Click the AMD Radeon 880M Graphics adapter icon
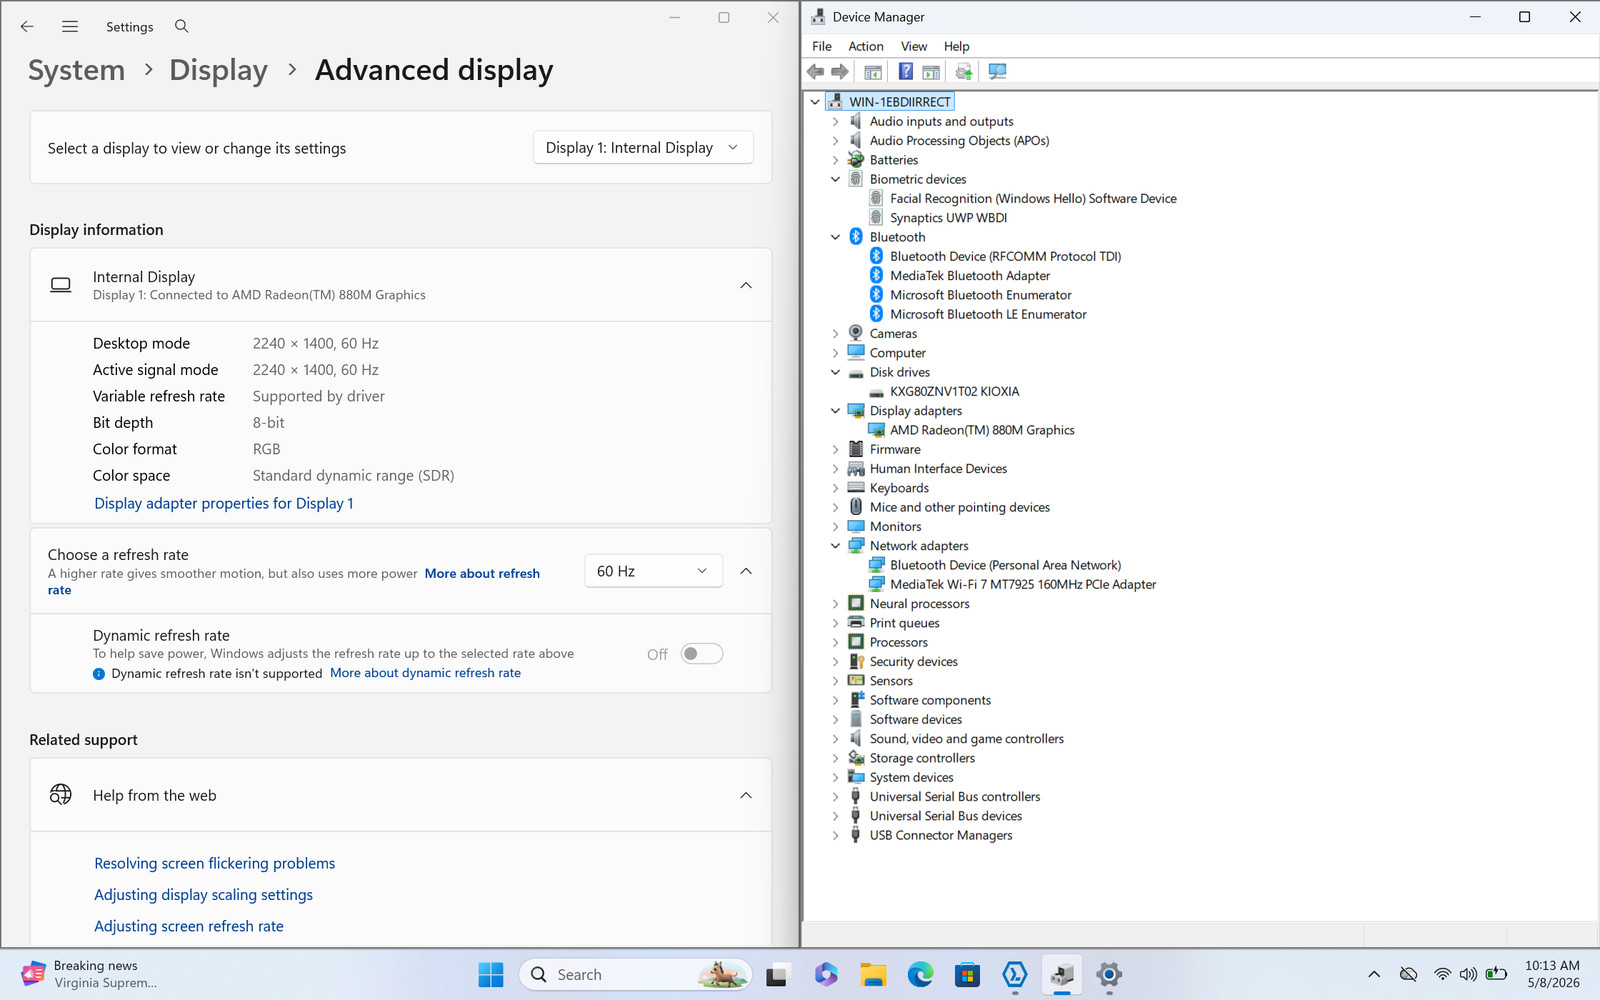1600x1000 pixels. 876,430
